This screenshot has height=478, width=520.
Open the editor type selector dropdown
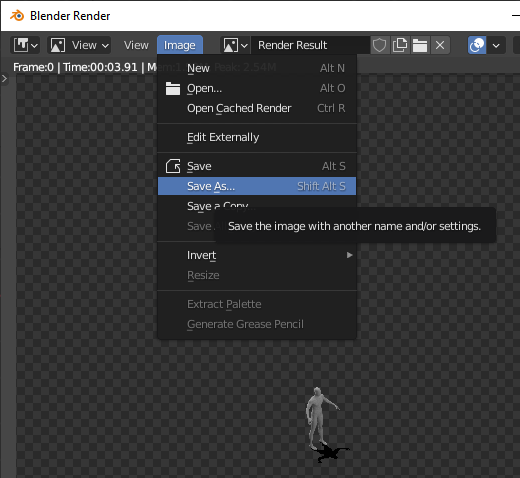(x=25, y=45)
